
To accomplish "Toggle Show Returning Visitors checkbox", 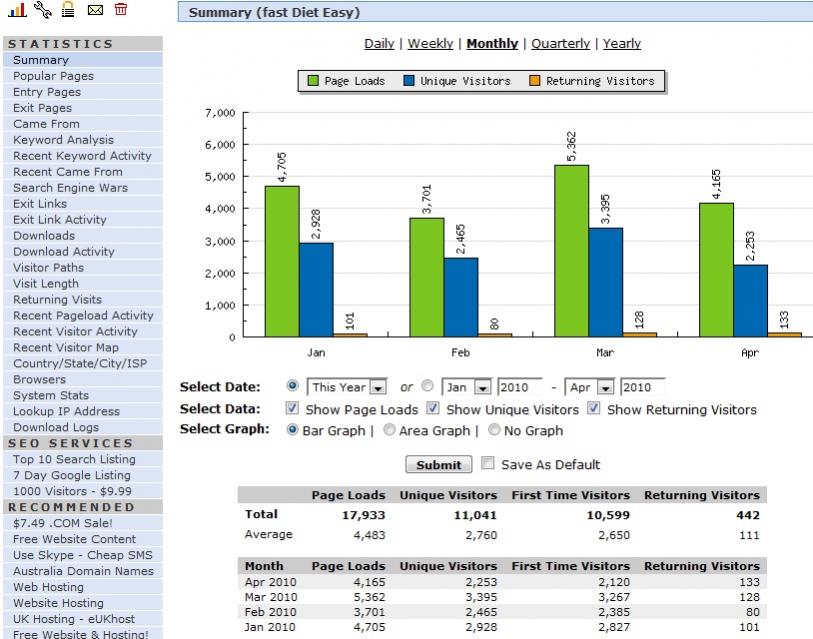I will click(x=593, y=409).
